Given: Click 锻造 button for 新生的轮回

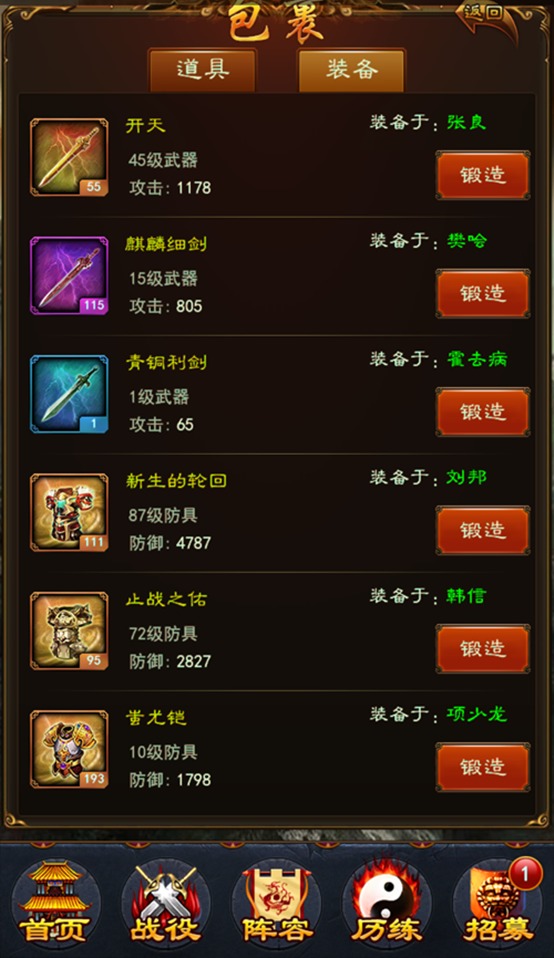Looking at the screenshot, I should click(x=483, y=531).
